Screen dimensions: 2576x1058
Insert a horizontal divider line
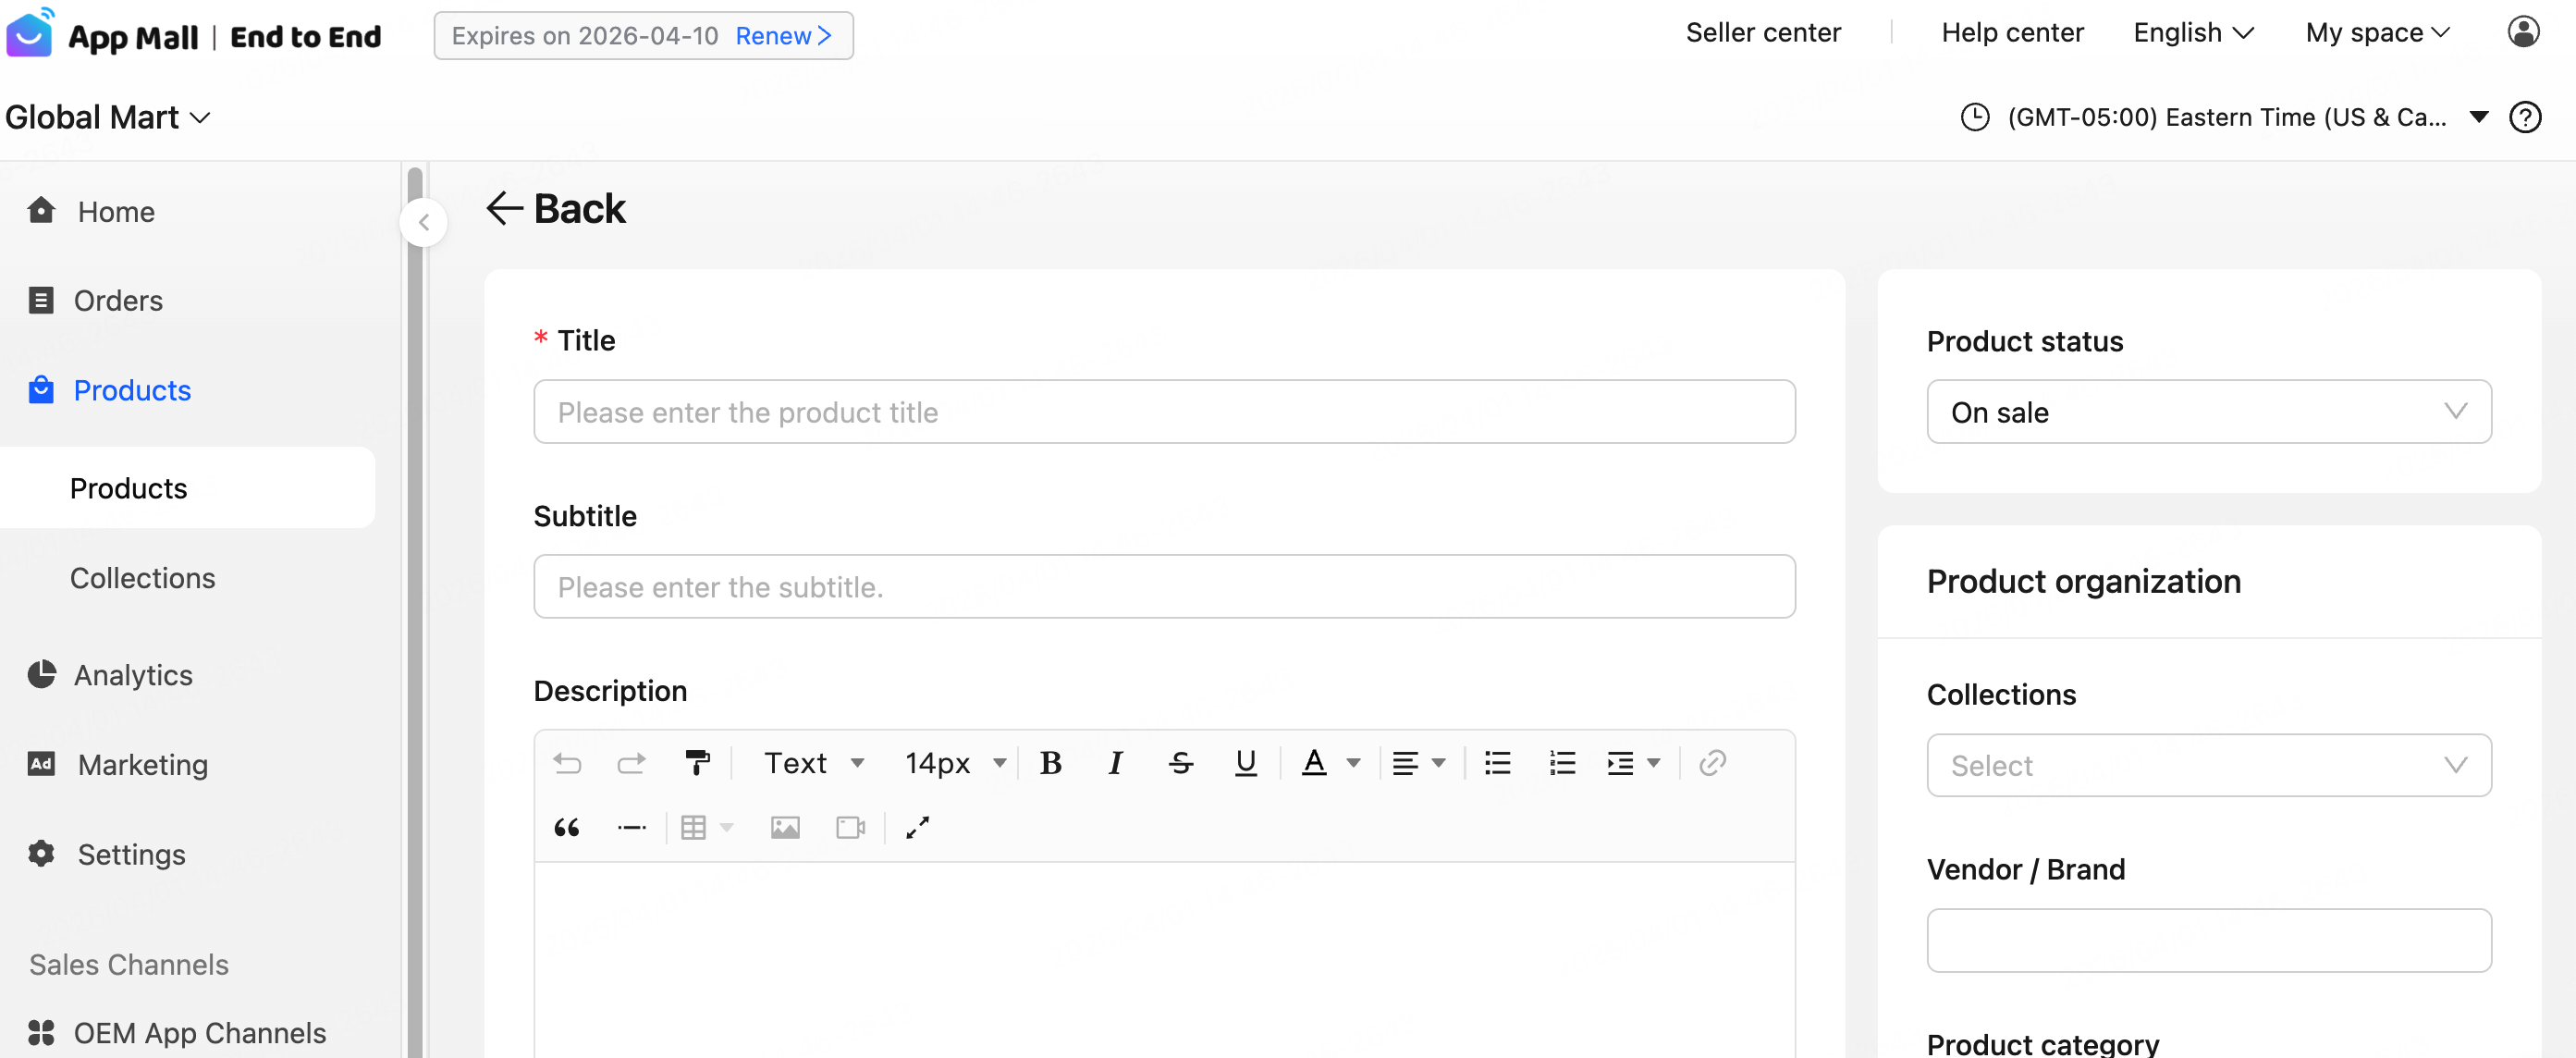[632, 827]
